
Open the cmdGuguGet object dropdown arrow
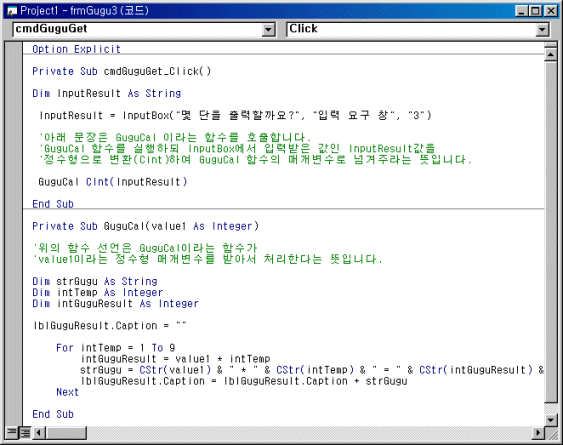coord(268,29)
